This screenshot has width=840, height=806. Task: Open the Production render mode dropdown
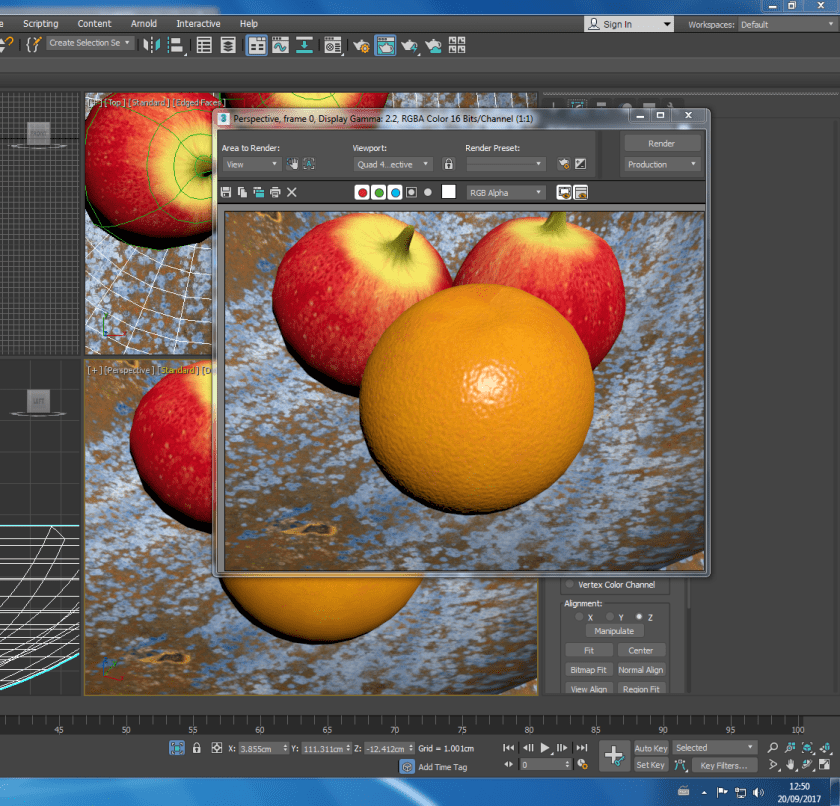coord(662,164)
